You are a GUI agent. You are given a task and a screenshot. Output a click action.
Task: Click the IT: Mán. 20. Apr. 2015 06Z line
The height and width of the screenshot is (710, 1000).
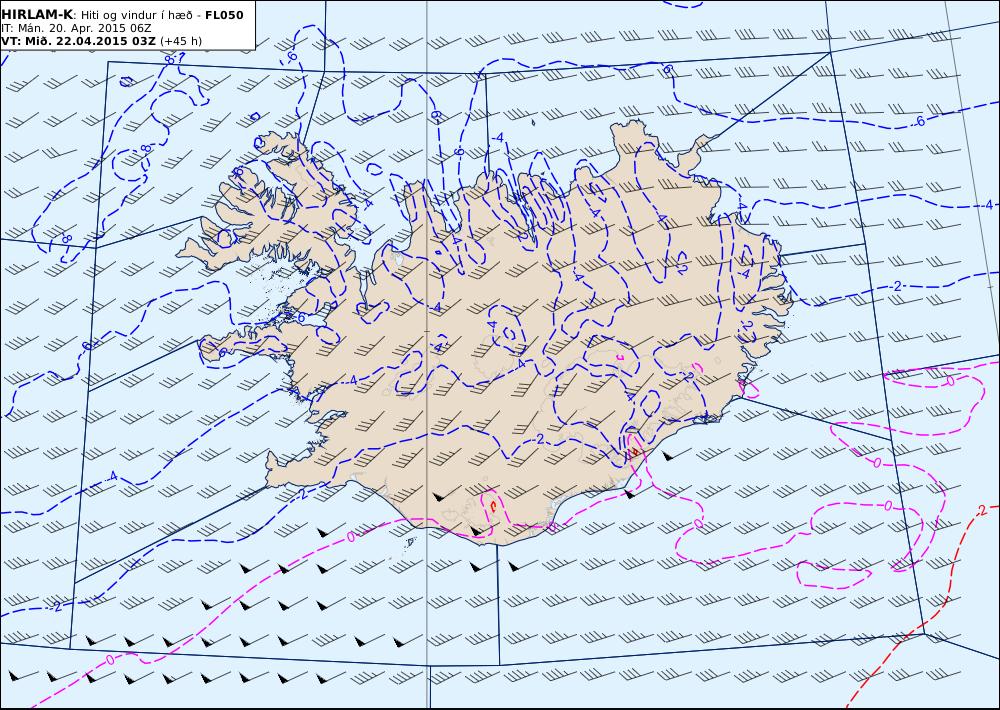pyautogui.click(x=77, y=28)
